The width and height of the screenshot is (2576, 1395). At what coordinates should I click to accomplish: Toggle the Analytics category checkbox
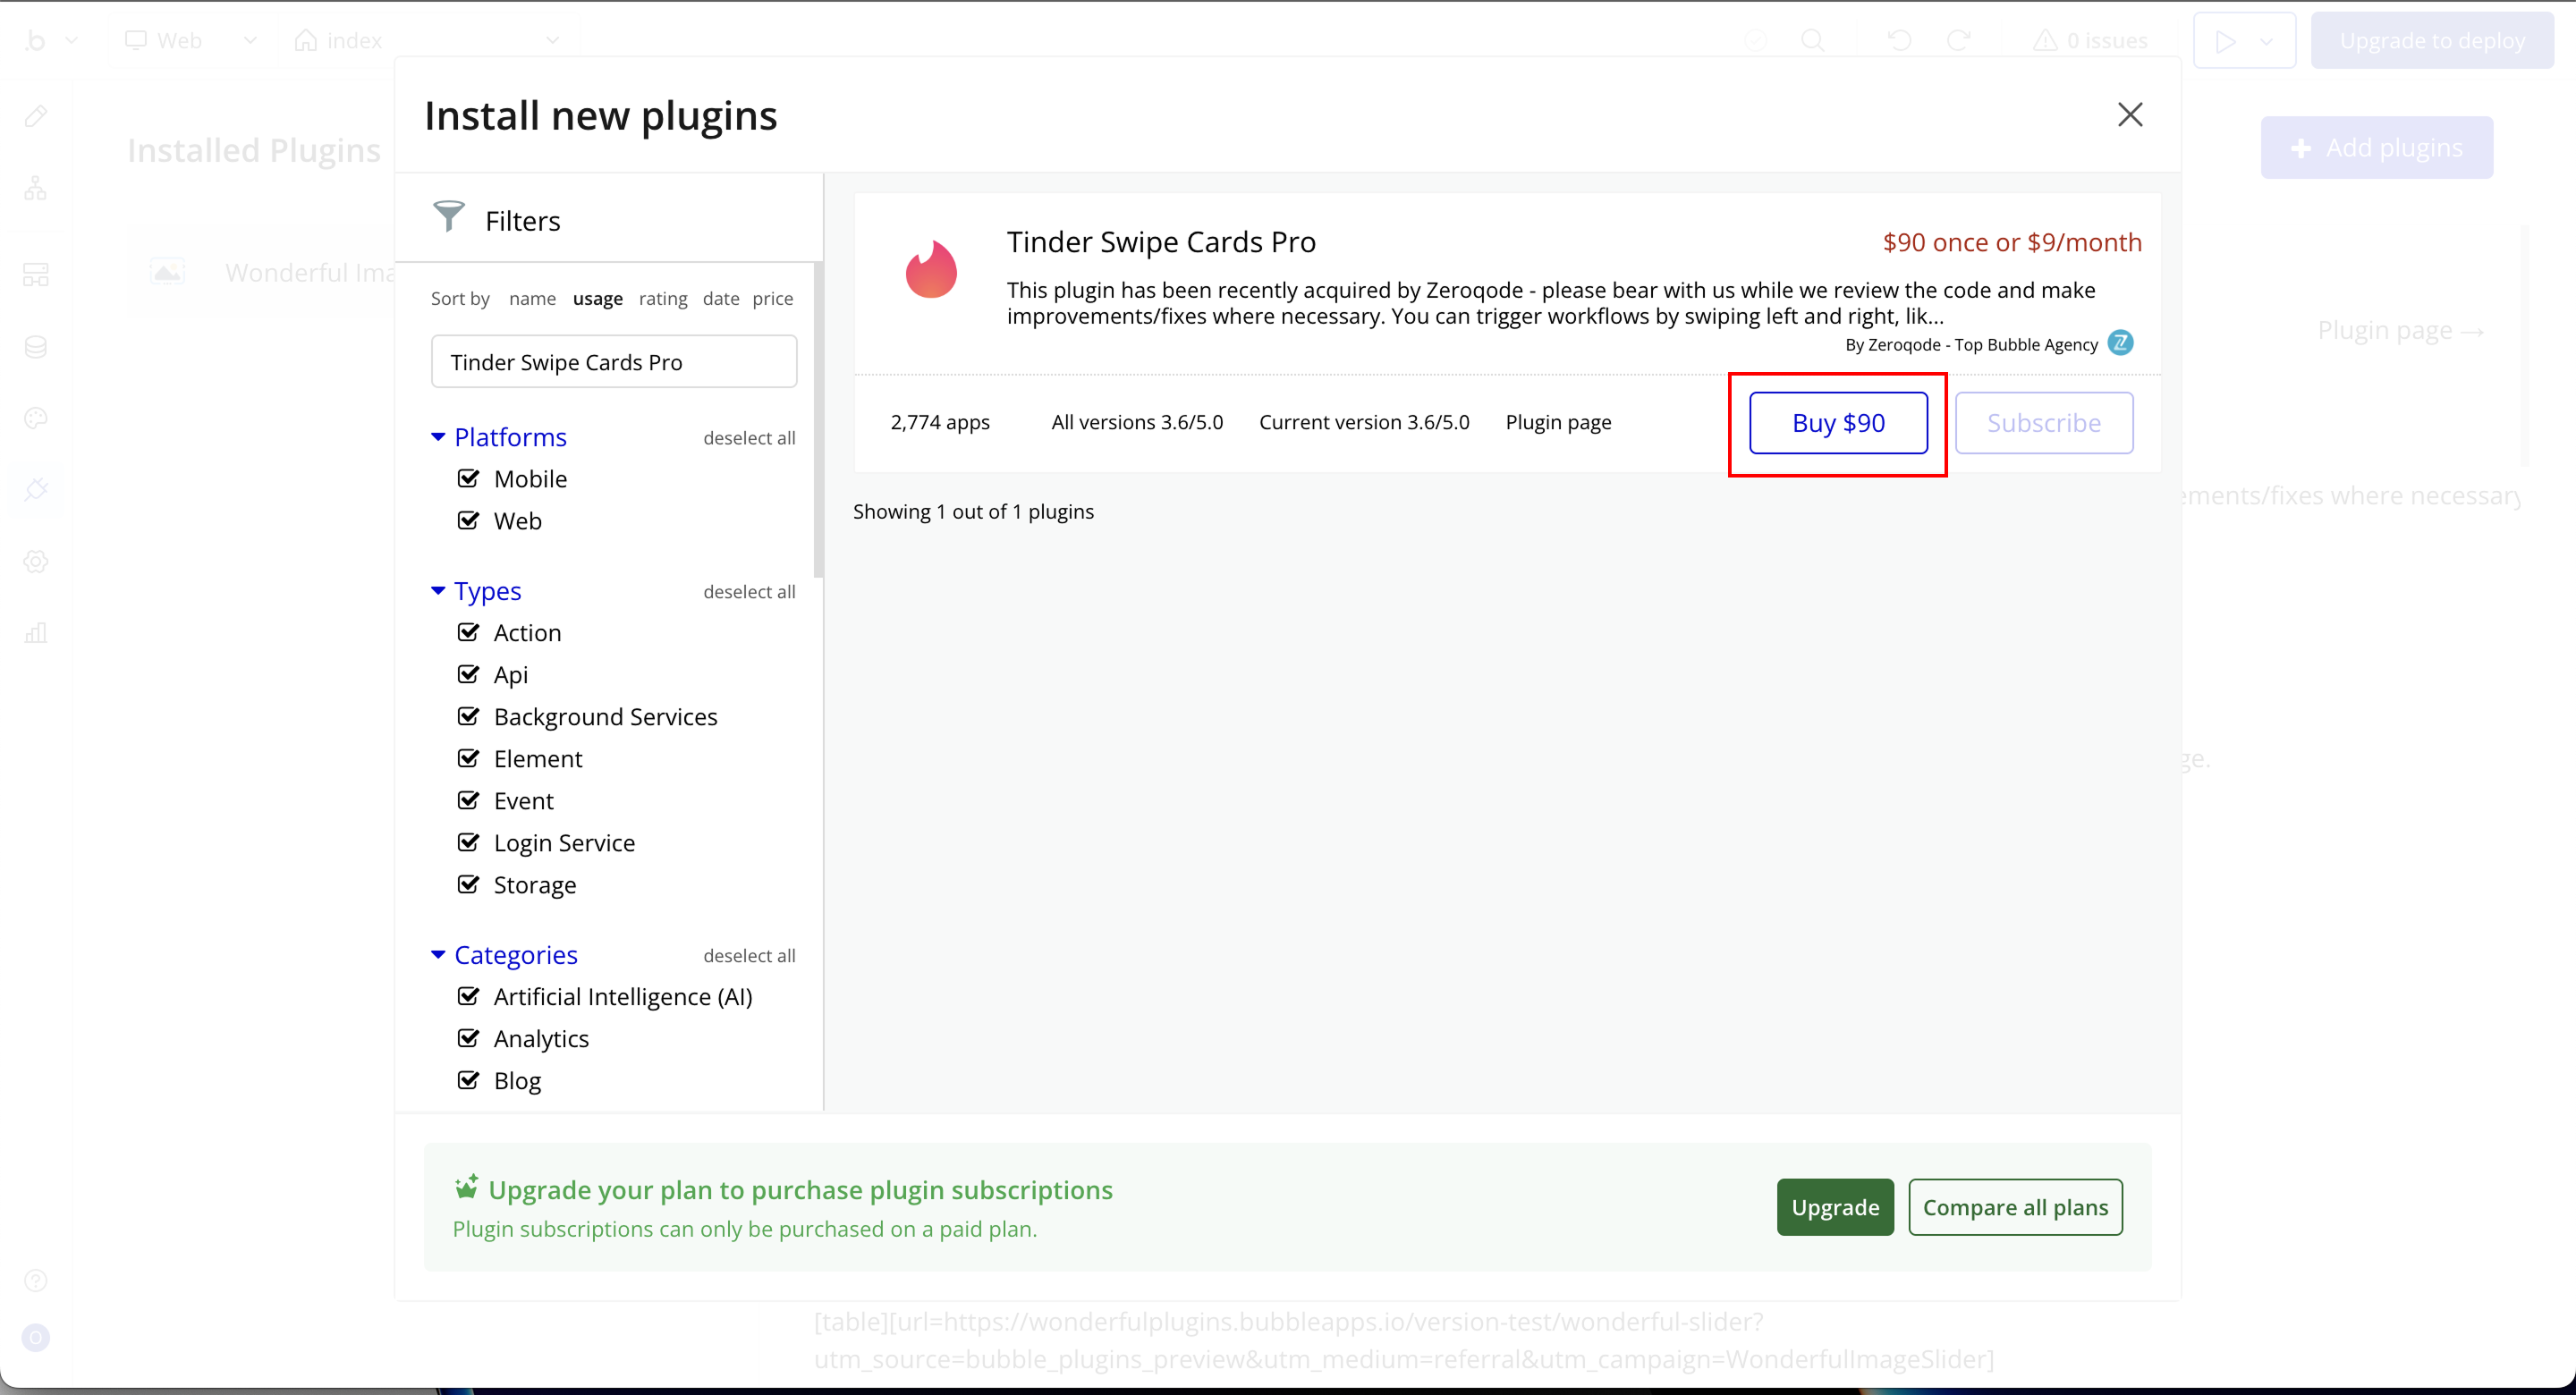(x=468, y=1038)
